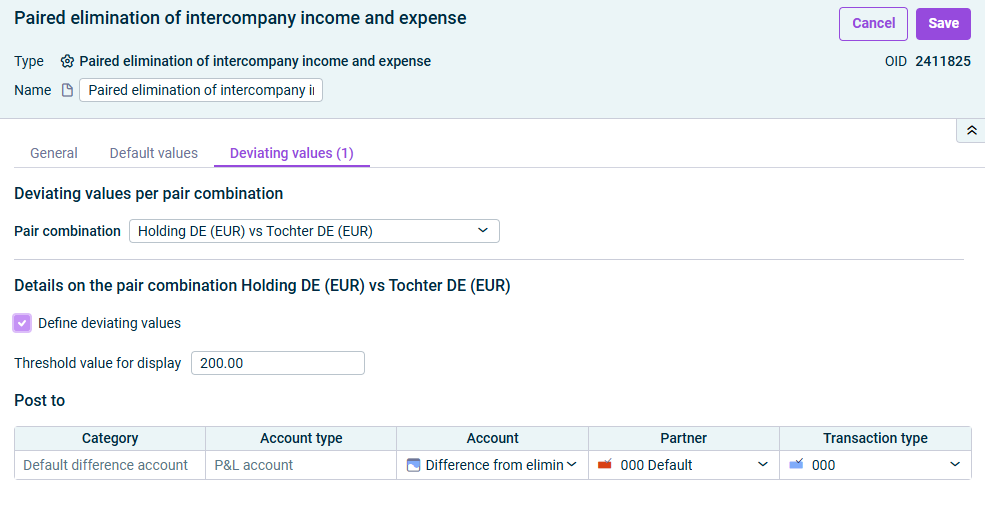Switch to the General tab

tap(54, 153)
